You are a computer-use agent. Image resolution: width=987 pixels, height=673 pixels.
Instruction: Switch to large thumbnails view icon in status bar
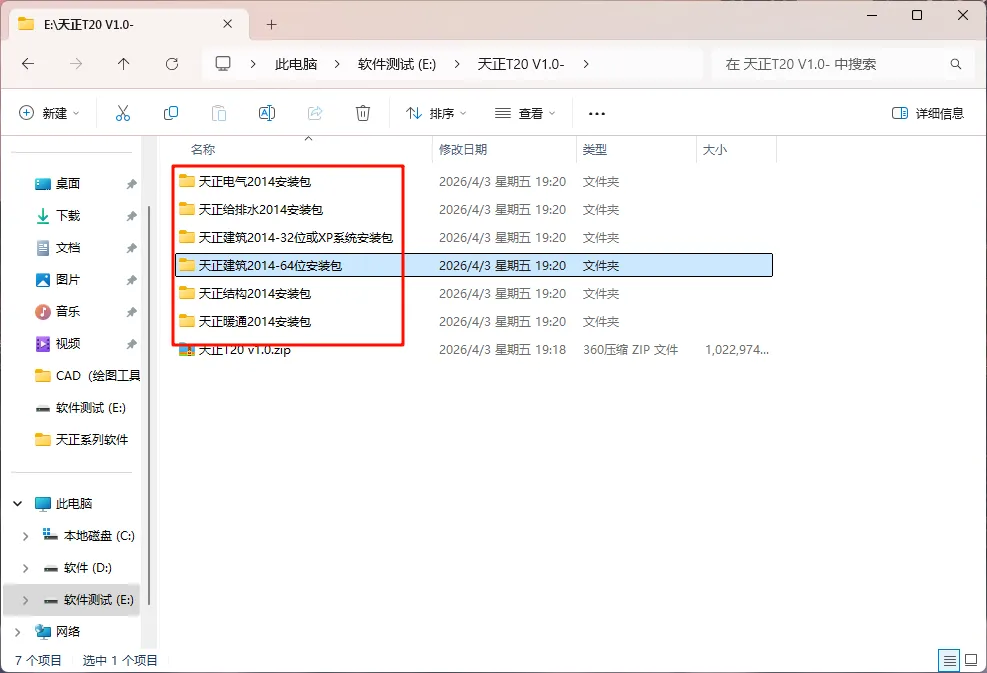(971, 660)
